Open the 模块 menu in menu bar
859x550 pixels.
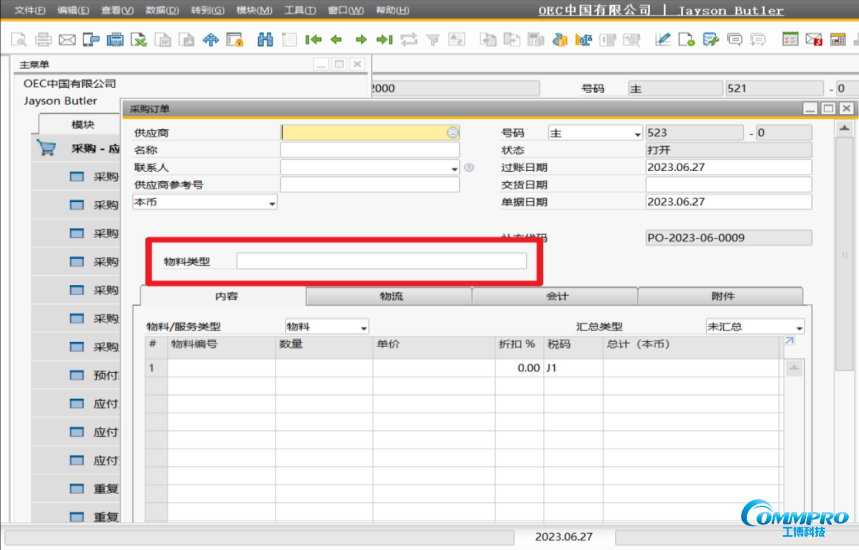tap(254, 10)
